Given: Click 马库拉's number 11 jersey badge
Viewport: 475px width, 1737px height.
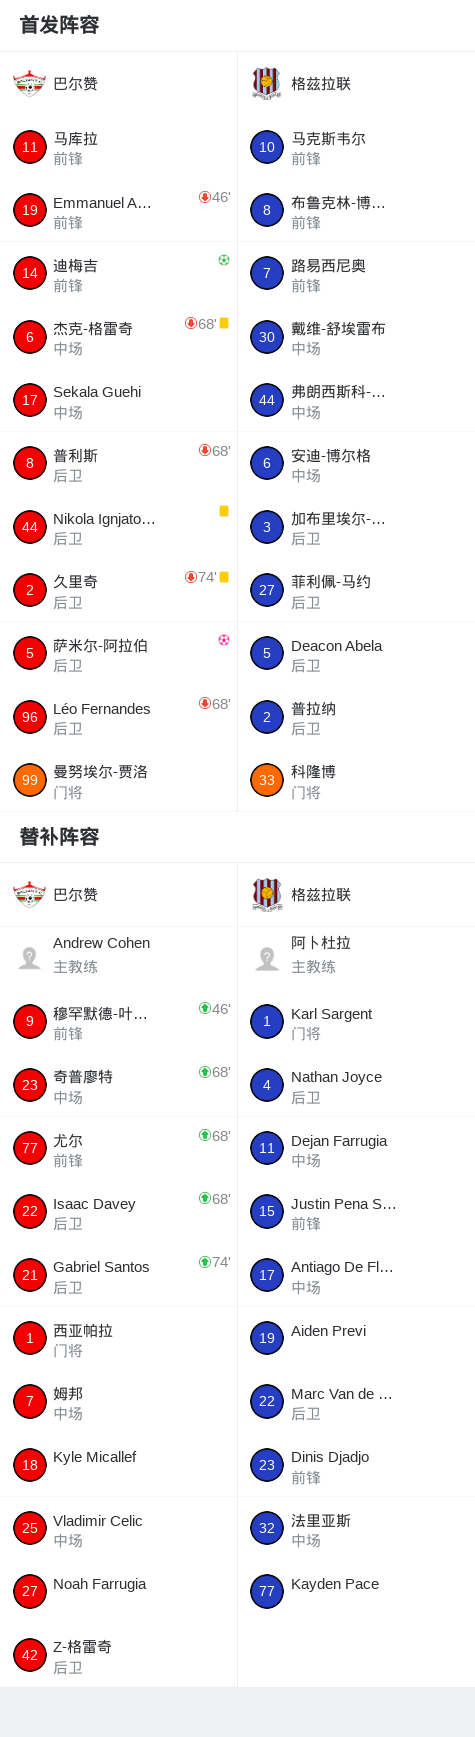Looking at the screenshot, I should pos(30,147).
